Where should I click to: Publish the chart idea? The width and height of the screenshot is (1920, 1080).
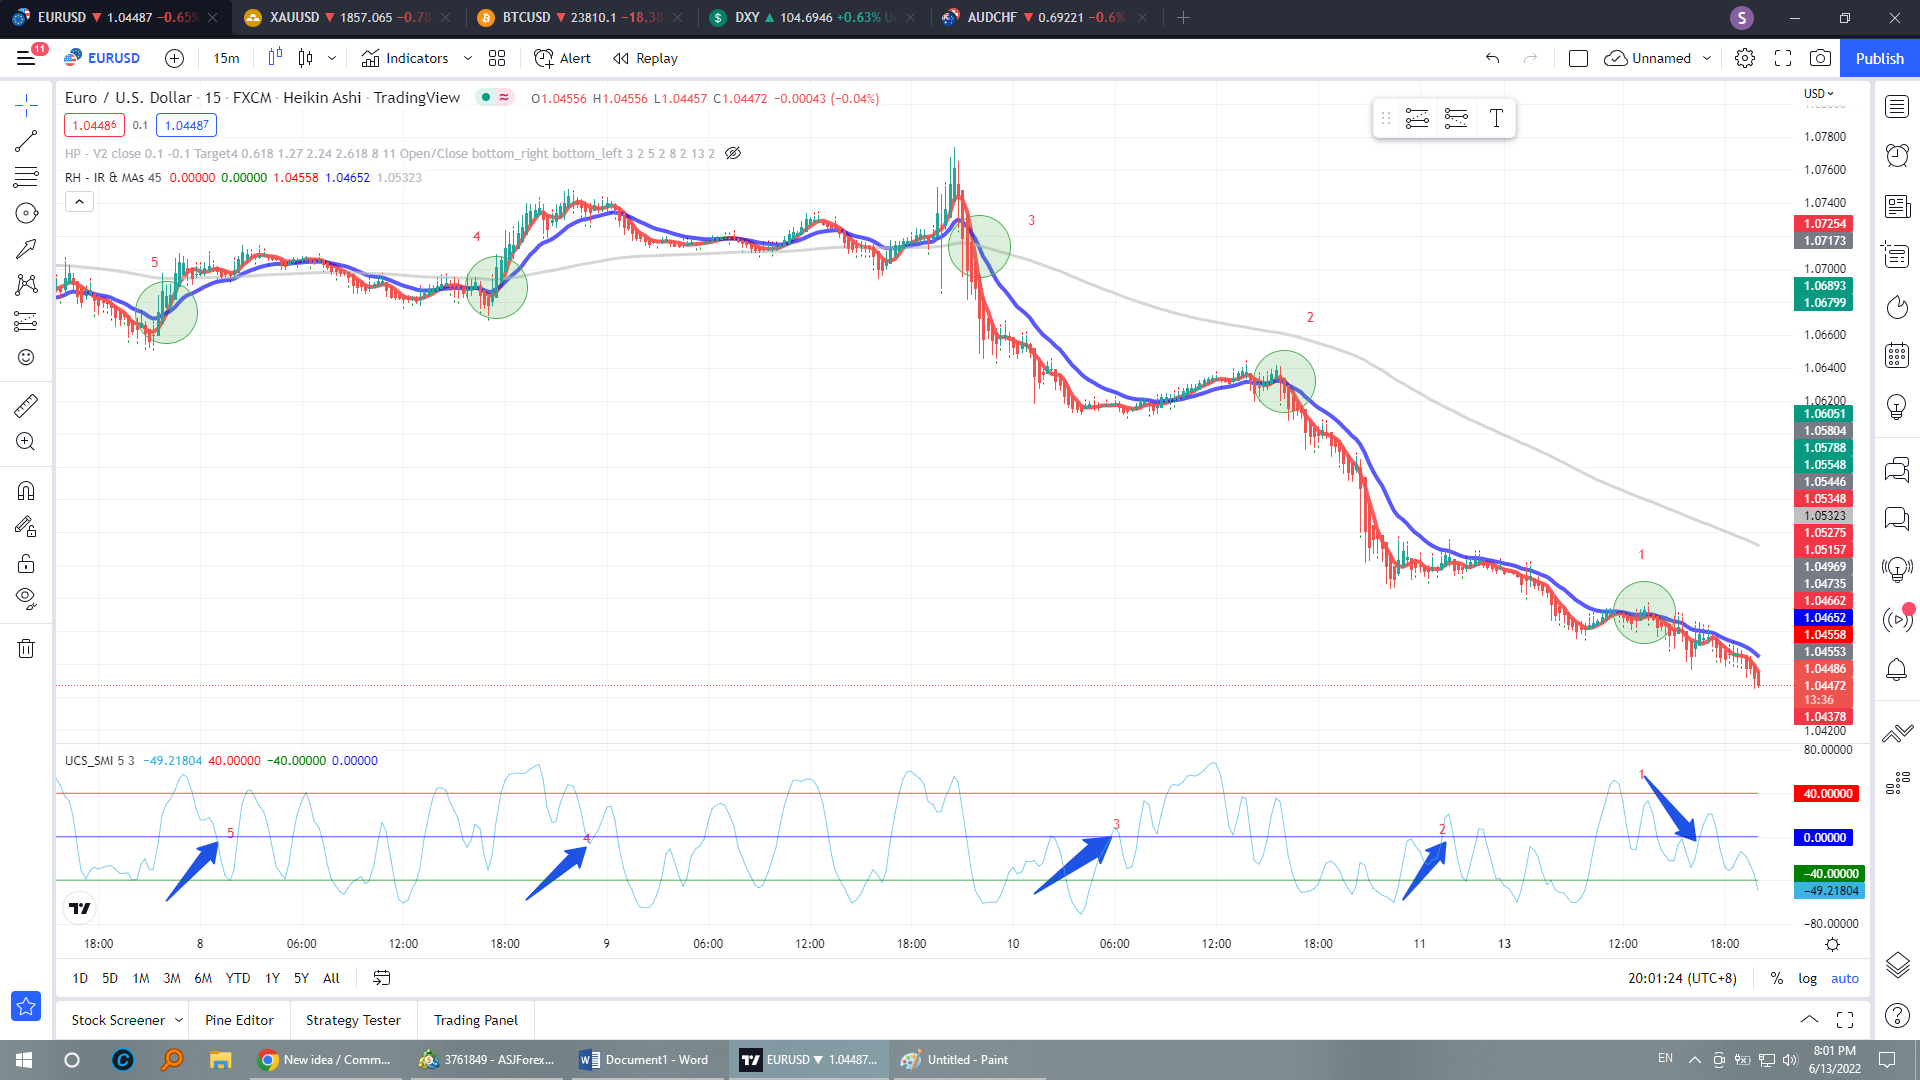point(1879,58)
